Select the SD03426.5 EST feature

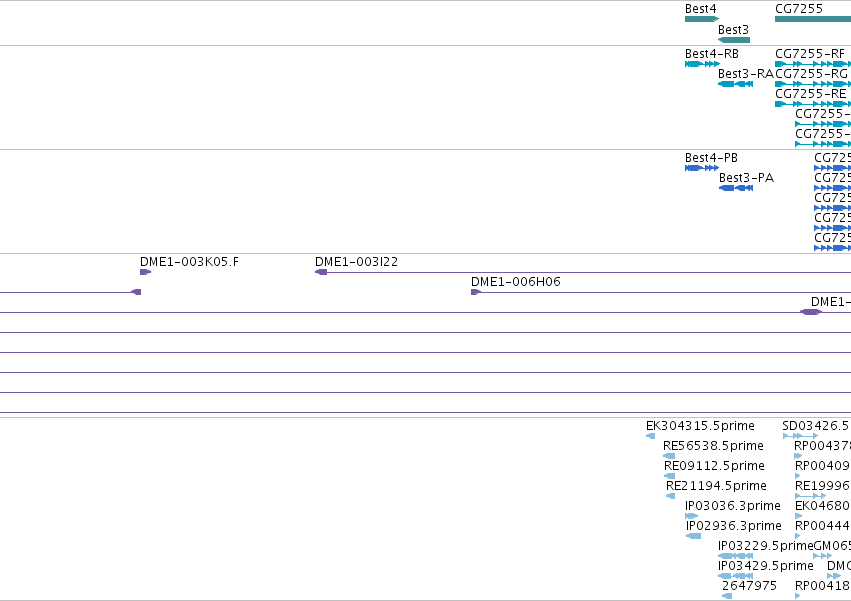click(x=800, y=436)
